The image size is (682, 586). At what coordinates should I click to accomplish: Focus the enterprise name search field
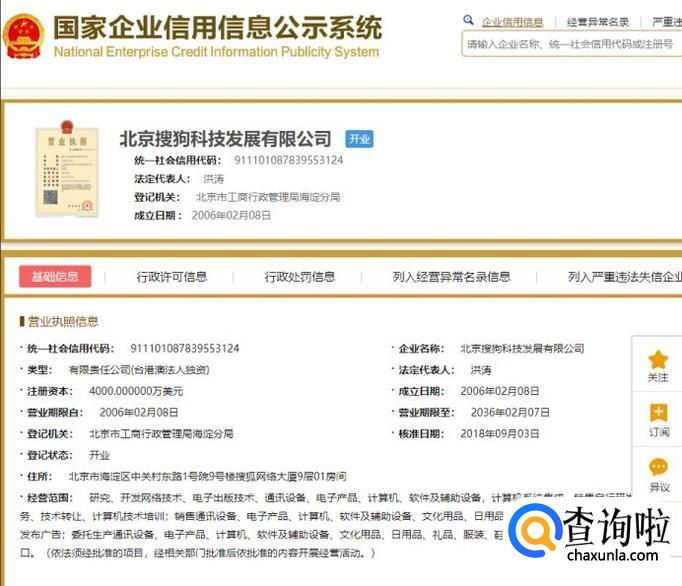pyautogui.click(x=572, y=44)
